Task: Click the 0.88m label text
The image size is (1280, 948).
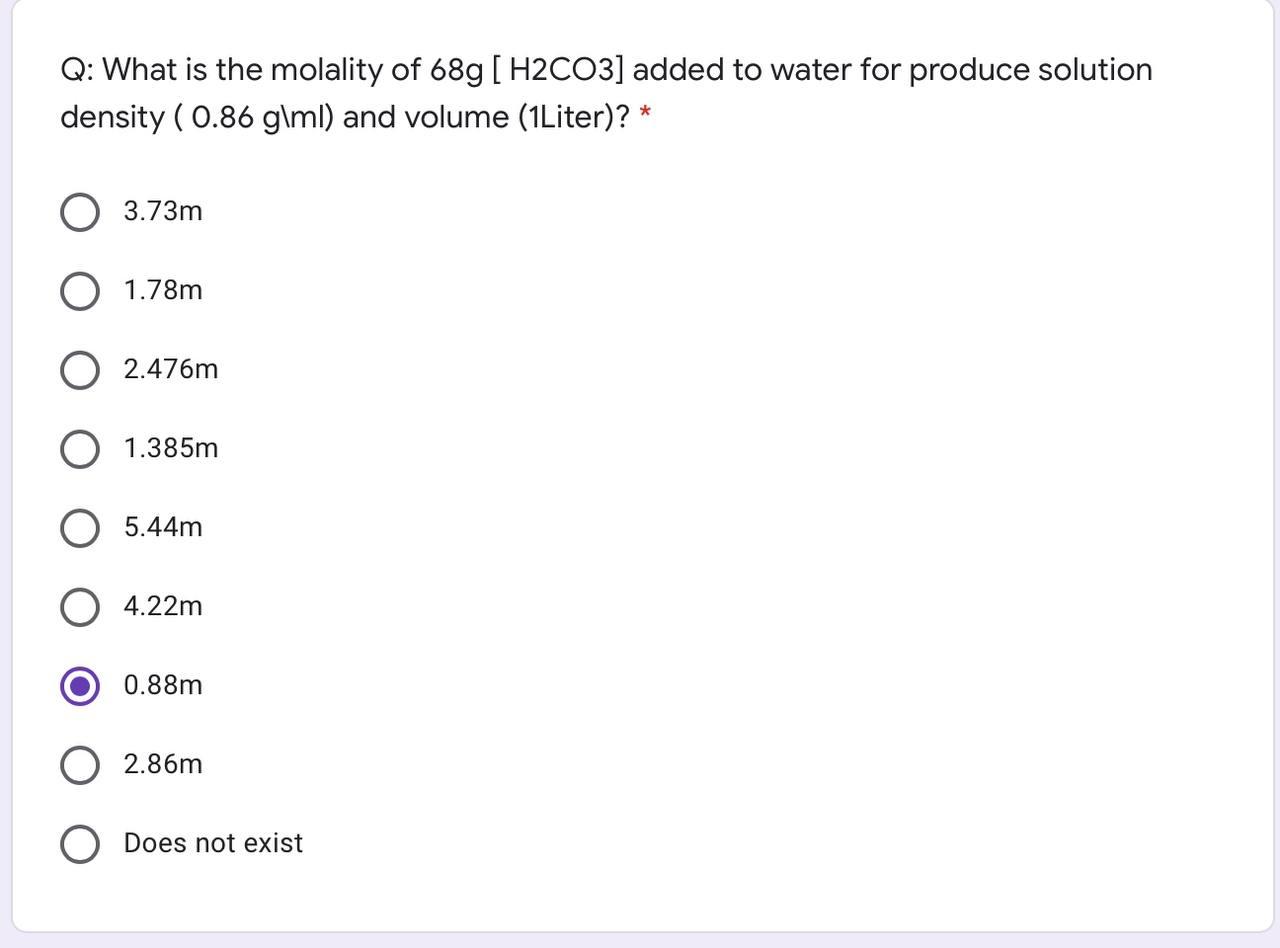Action: click(x=161, y=685)
